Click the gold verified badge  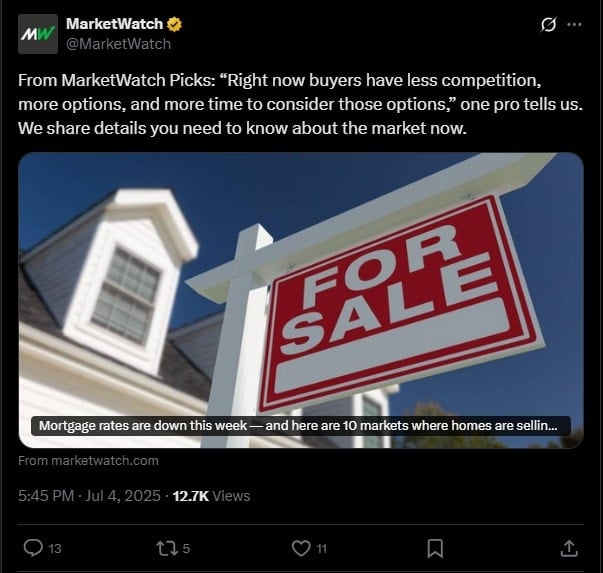pos(174,24)
